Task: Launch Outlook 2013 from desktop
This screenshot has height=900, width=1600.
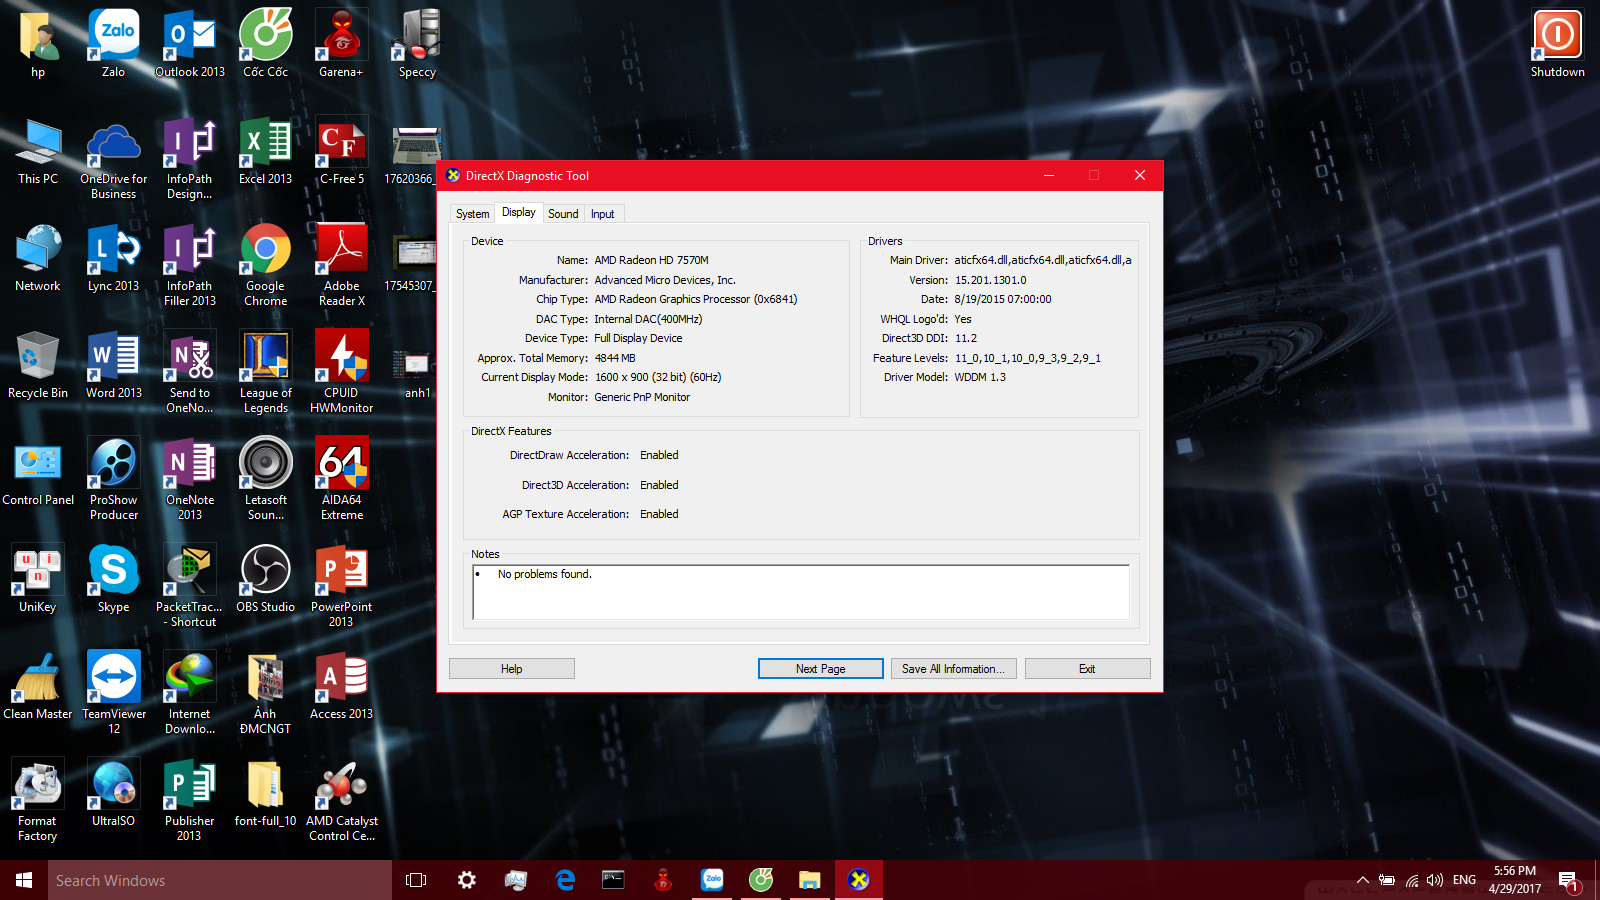Action: coord(190,44)
